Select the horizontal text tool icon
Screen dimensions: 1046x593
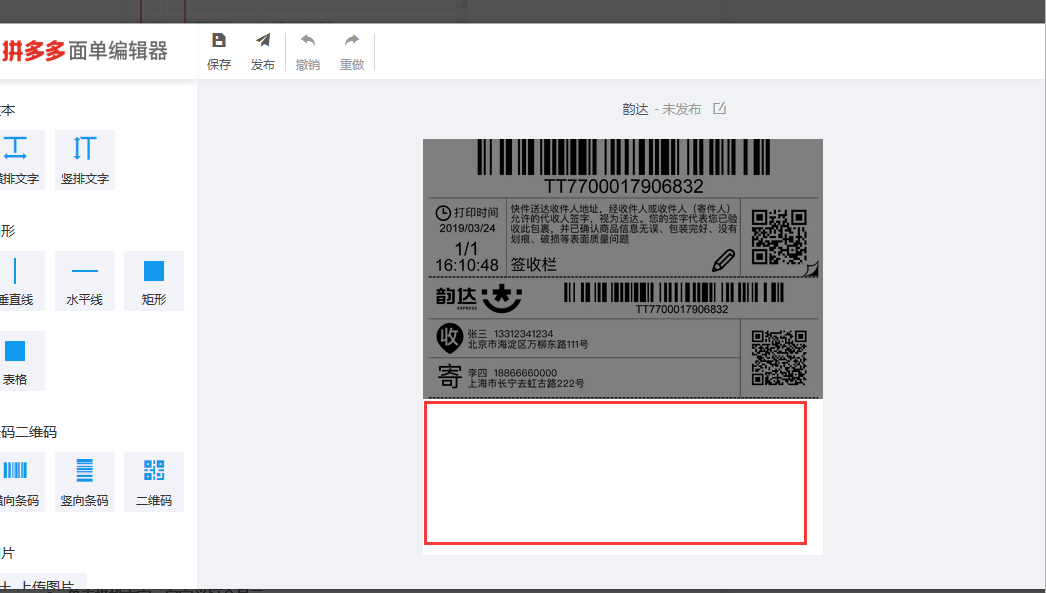15,148
